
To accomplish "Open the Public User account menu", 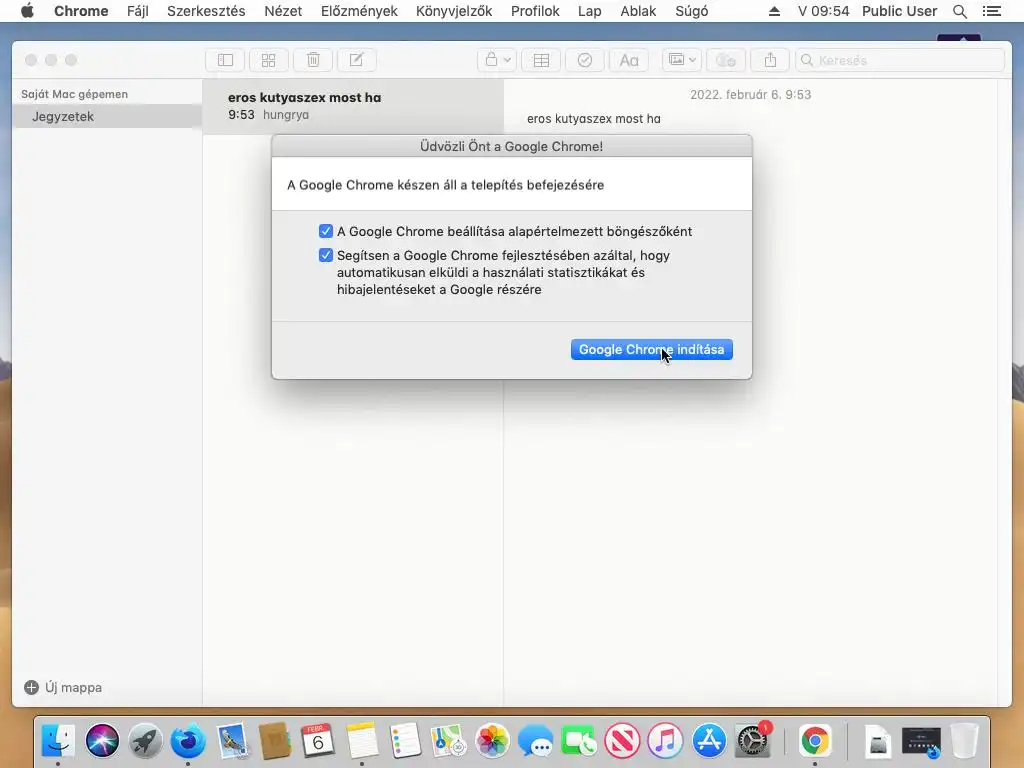I will coord(899,11).
